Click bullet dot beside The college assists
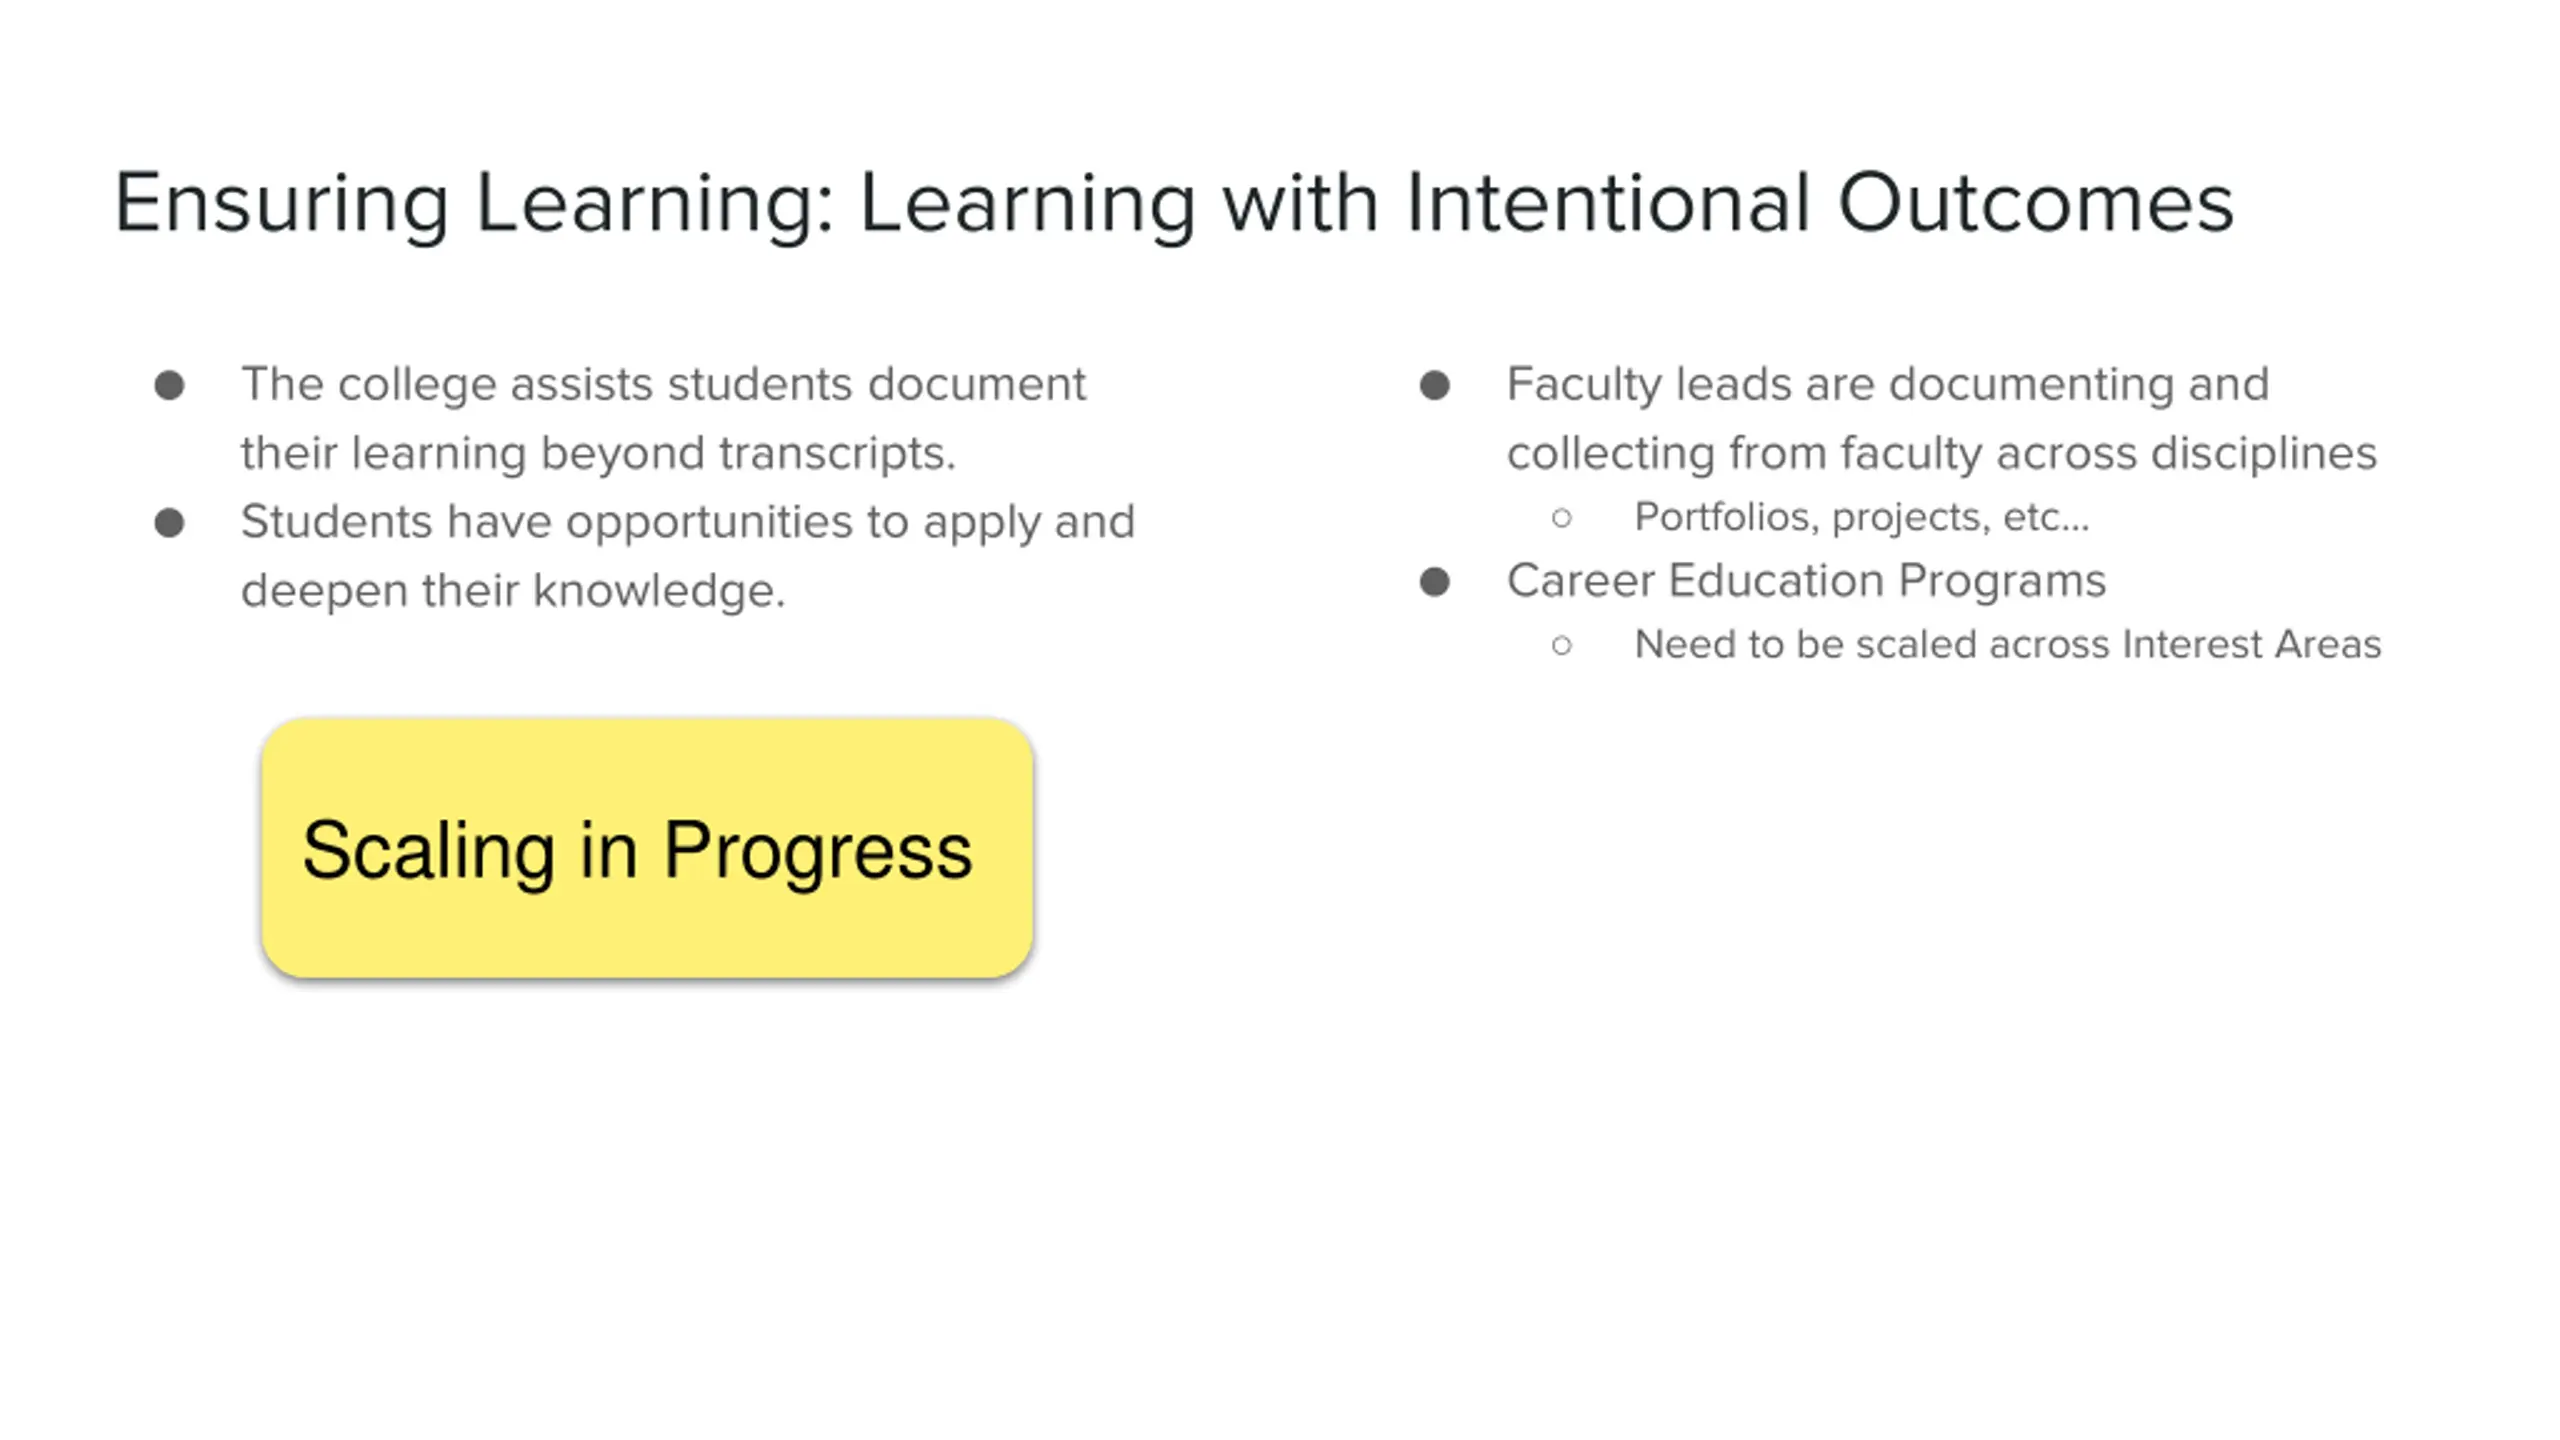 (x=170, y=385)
